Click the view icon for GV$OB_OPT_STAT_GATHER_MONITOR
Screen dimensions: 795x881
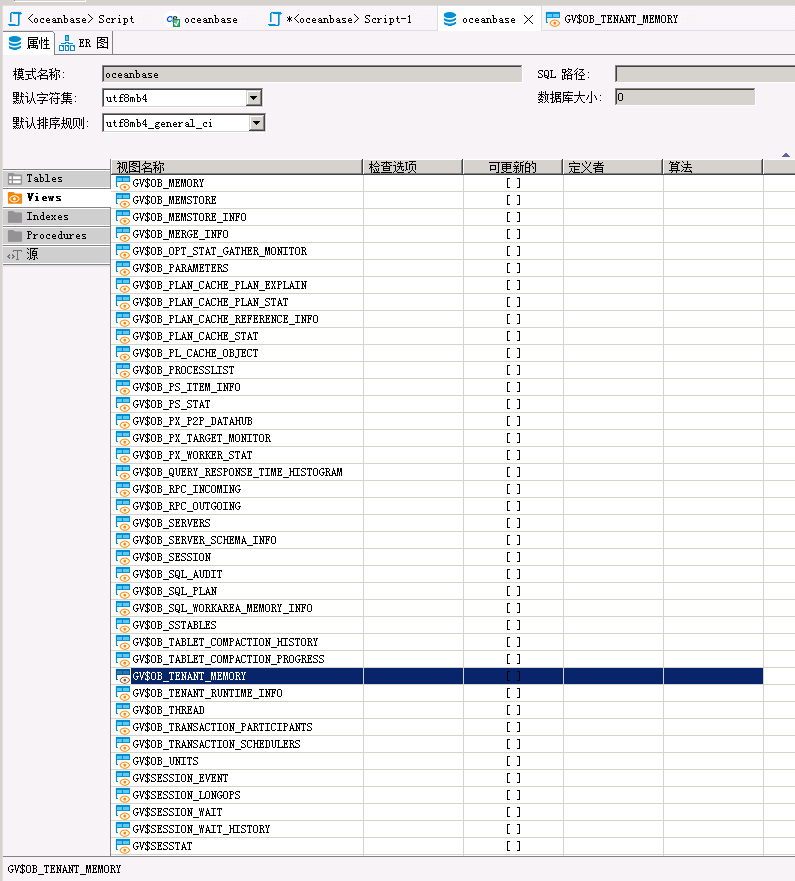(122, 251)
